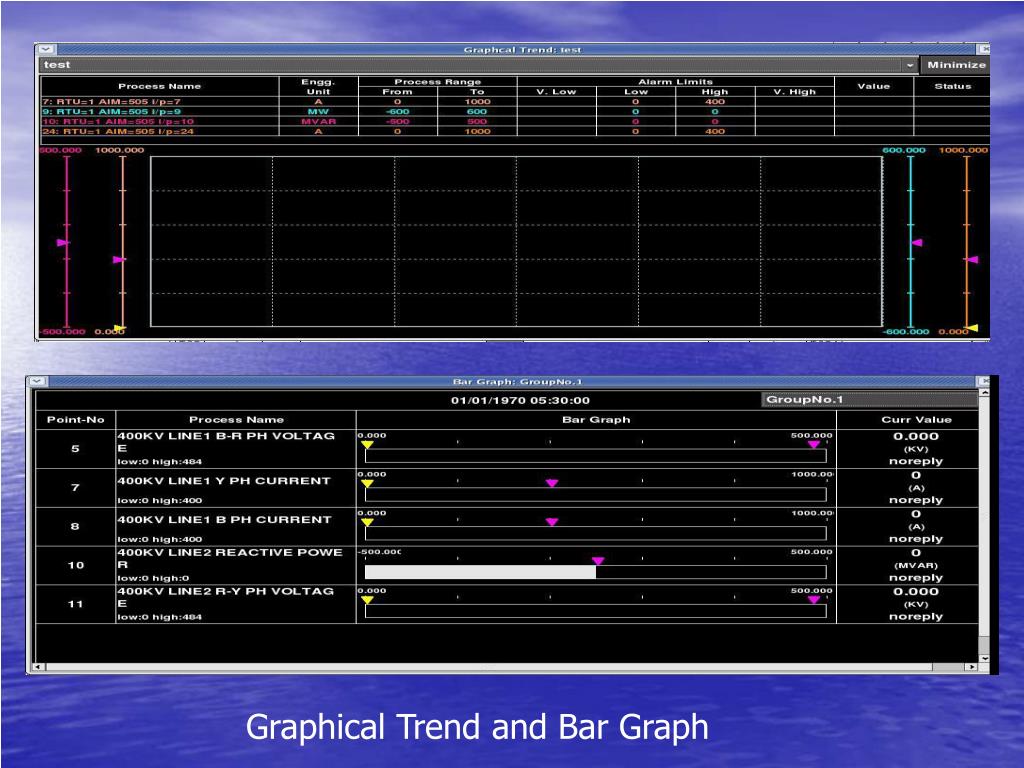Click yellow marker at bottom of orange right axis

point(973,328)
